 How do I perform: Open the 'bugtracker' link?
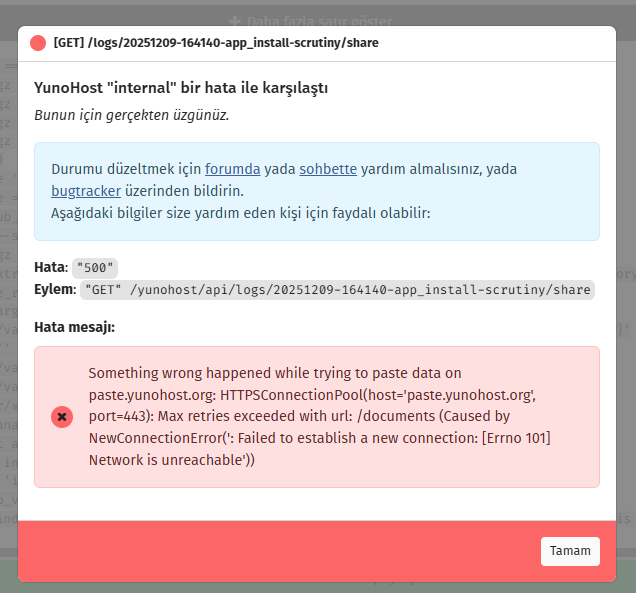point(86,190)
